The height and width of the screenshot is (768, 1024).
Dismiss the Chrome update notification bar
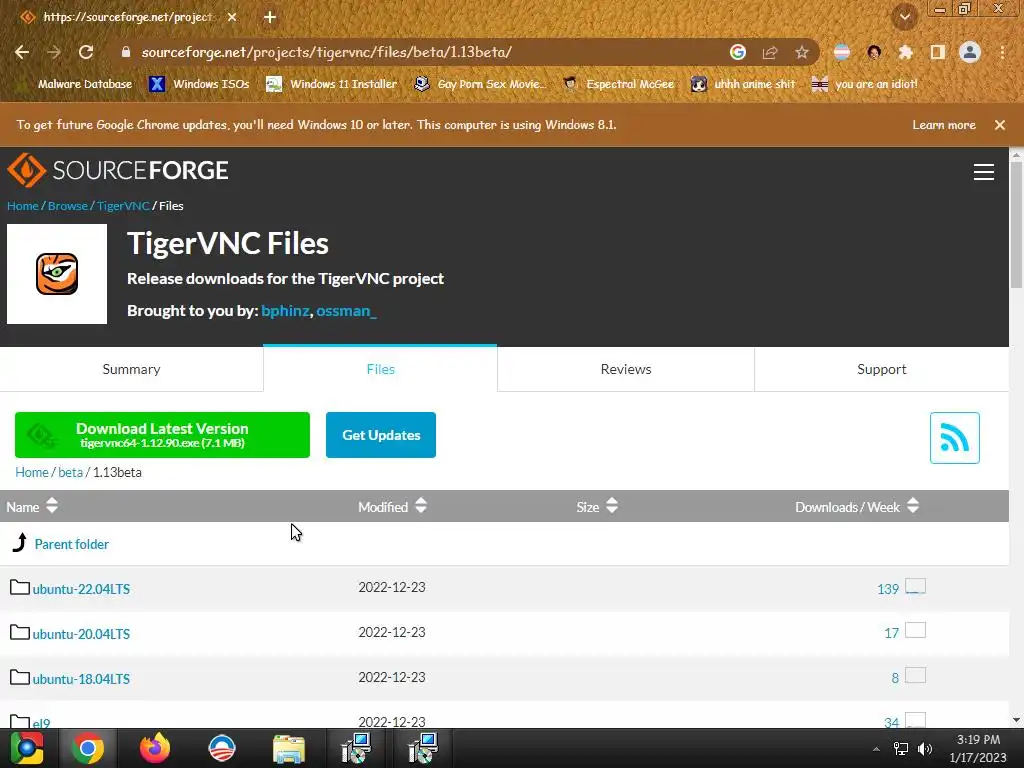(x=1000, y=125)
